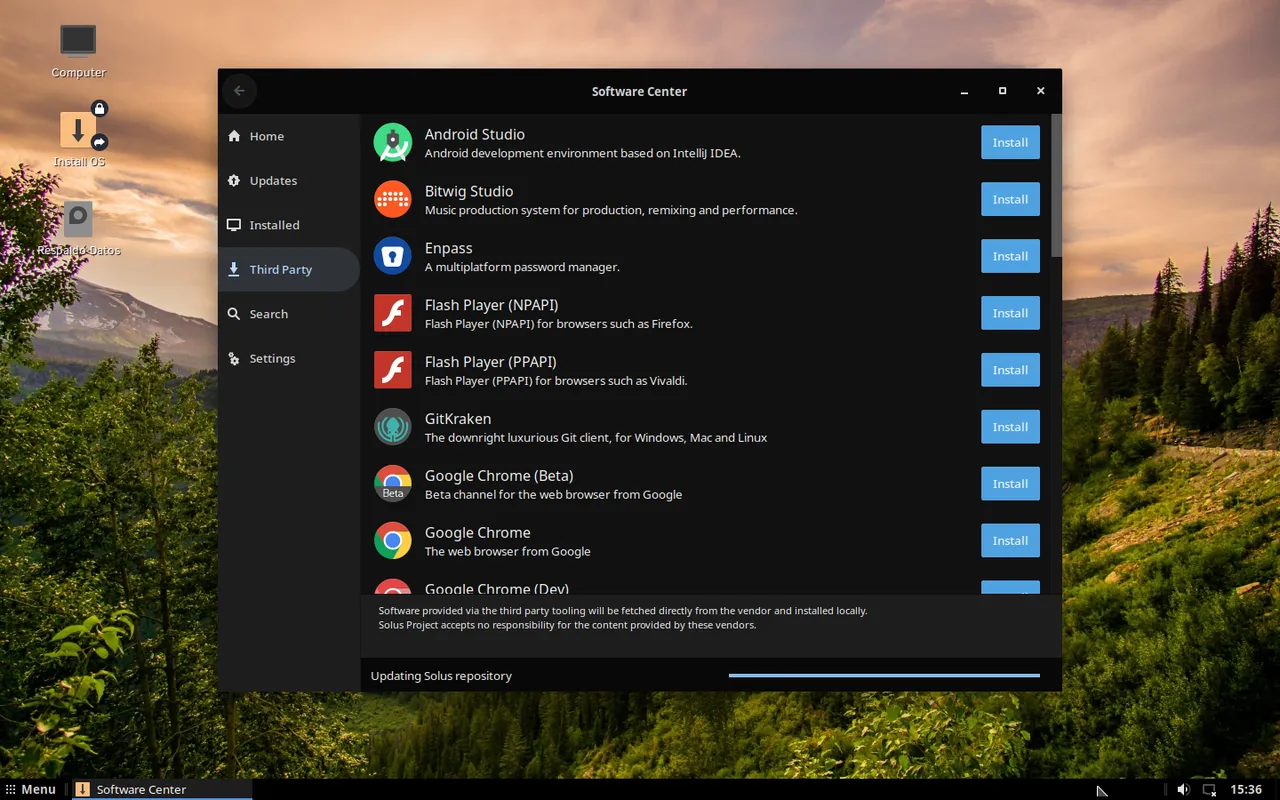Click the Third Party download icon
Viewport: 1280px width, 800px height.
click(234, 270)
